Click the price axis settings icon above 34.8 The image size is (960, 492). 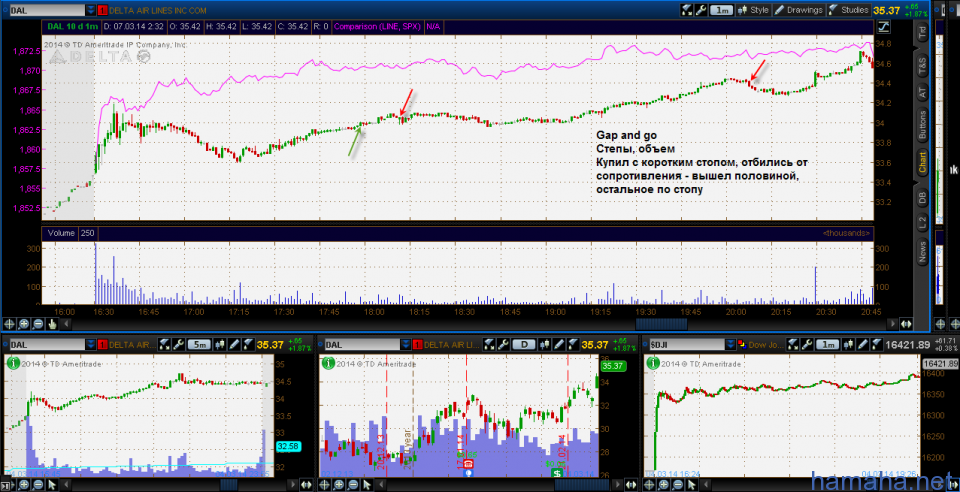pos(882,26)
